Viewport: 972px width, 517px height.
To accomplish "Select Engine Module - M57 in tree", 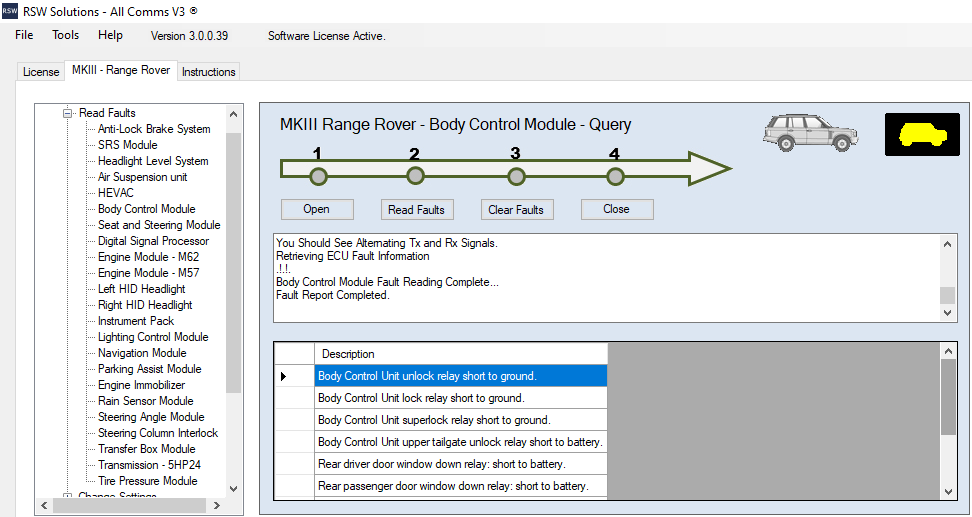I will pyautogui.click(x=149, y=273).
